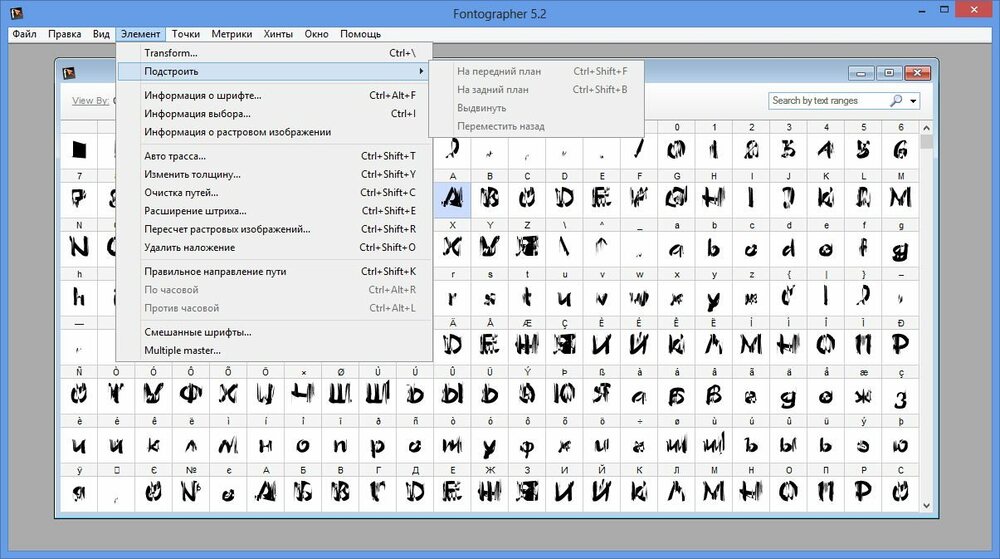Select the glyph cell for digit 6
Screen dimensions: 1000x559
[x=900, y=150]
